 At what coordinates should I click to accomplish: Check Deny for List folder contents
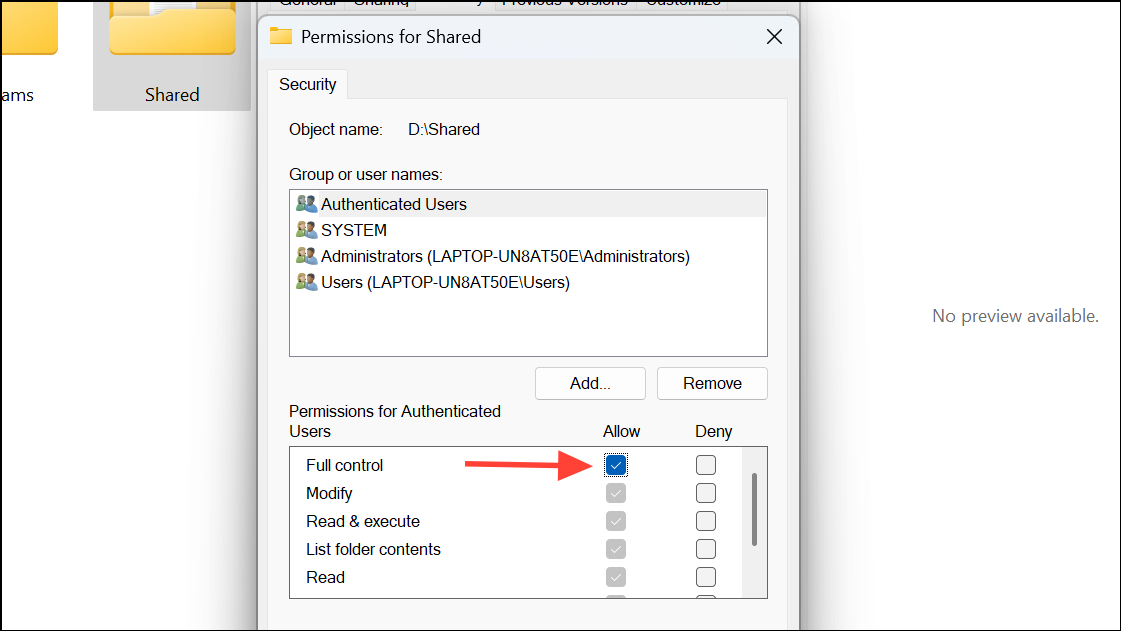coord(706,549)
